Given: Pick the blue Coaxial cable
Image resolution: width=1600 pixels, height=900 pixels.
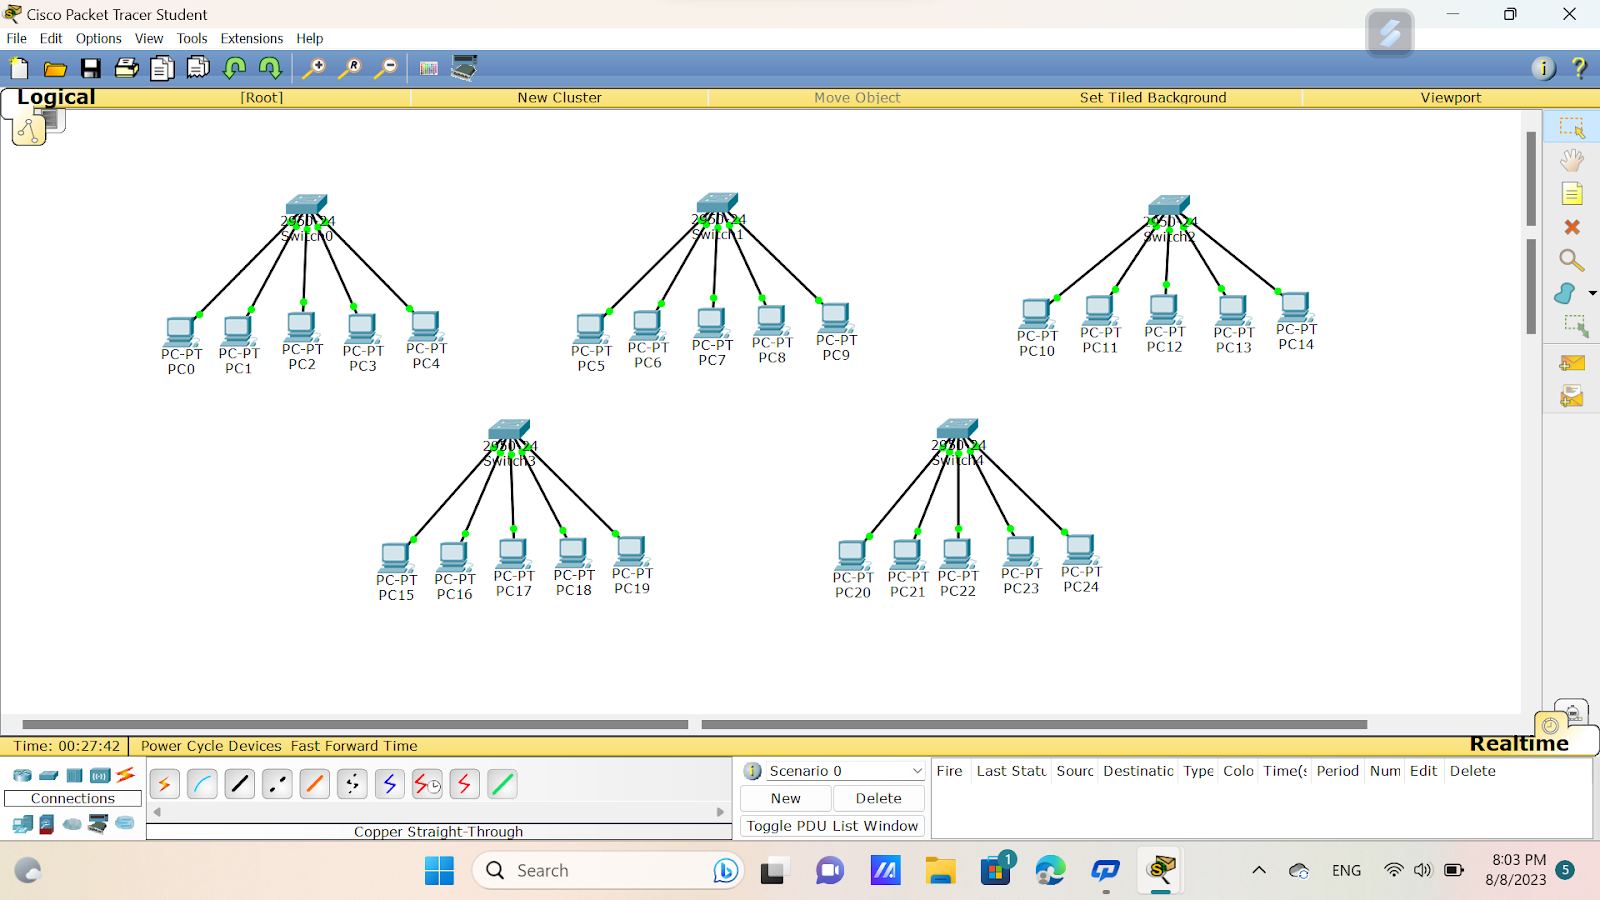Looking at the screenshot, I should [x=390, y=785].
